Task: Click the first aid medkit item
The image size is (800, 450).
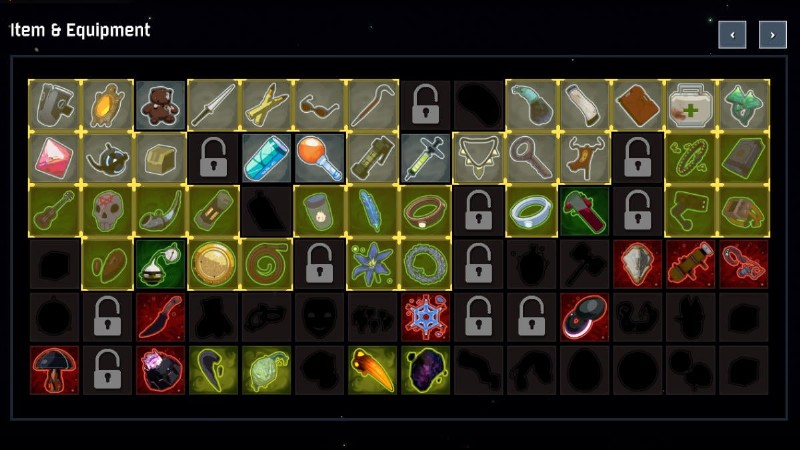Action: click(690, 105)
